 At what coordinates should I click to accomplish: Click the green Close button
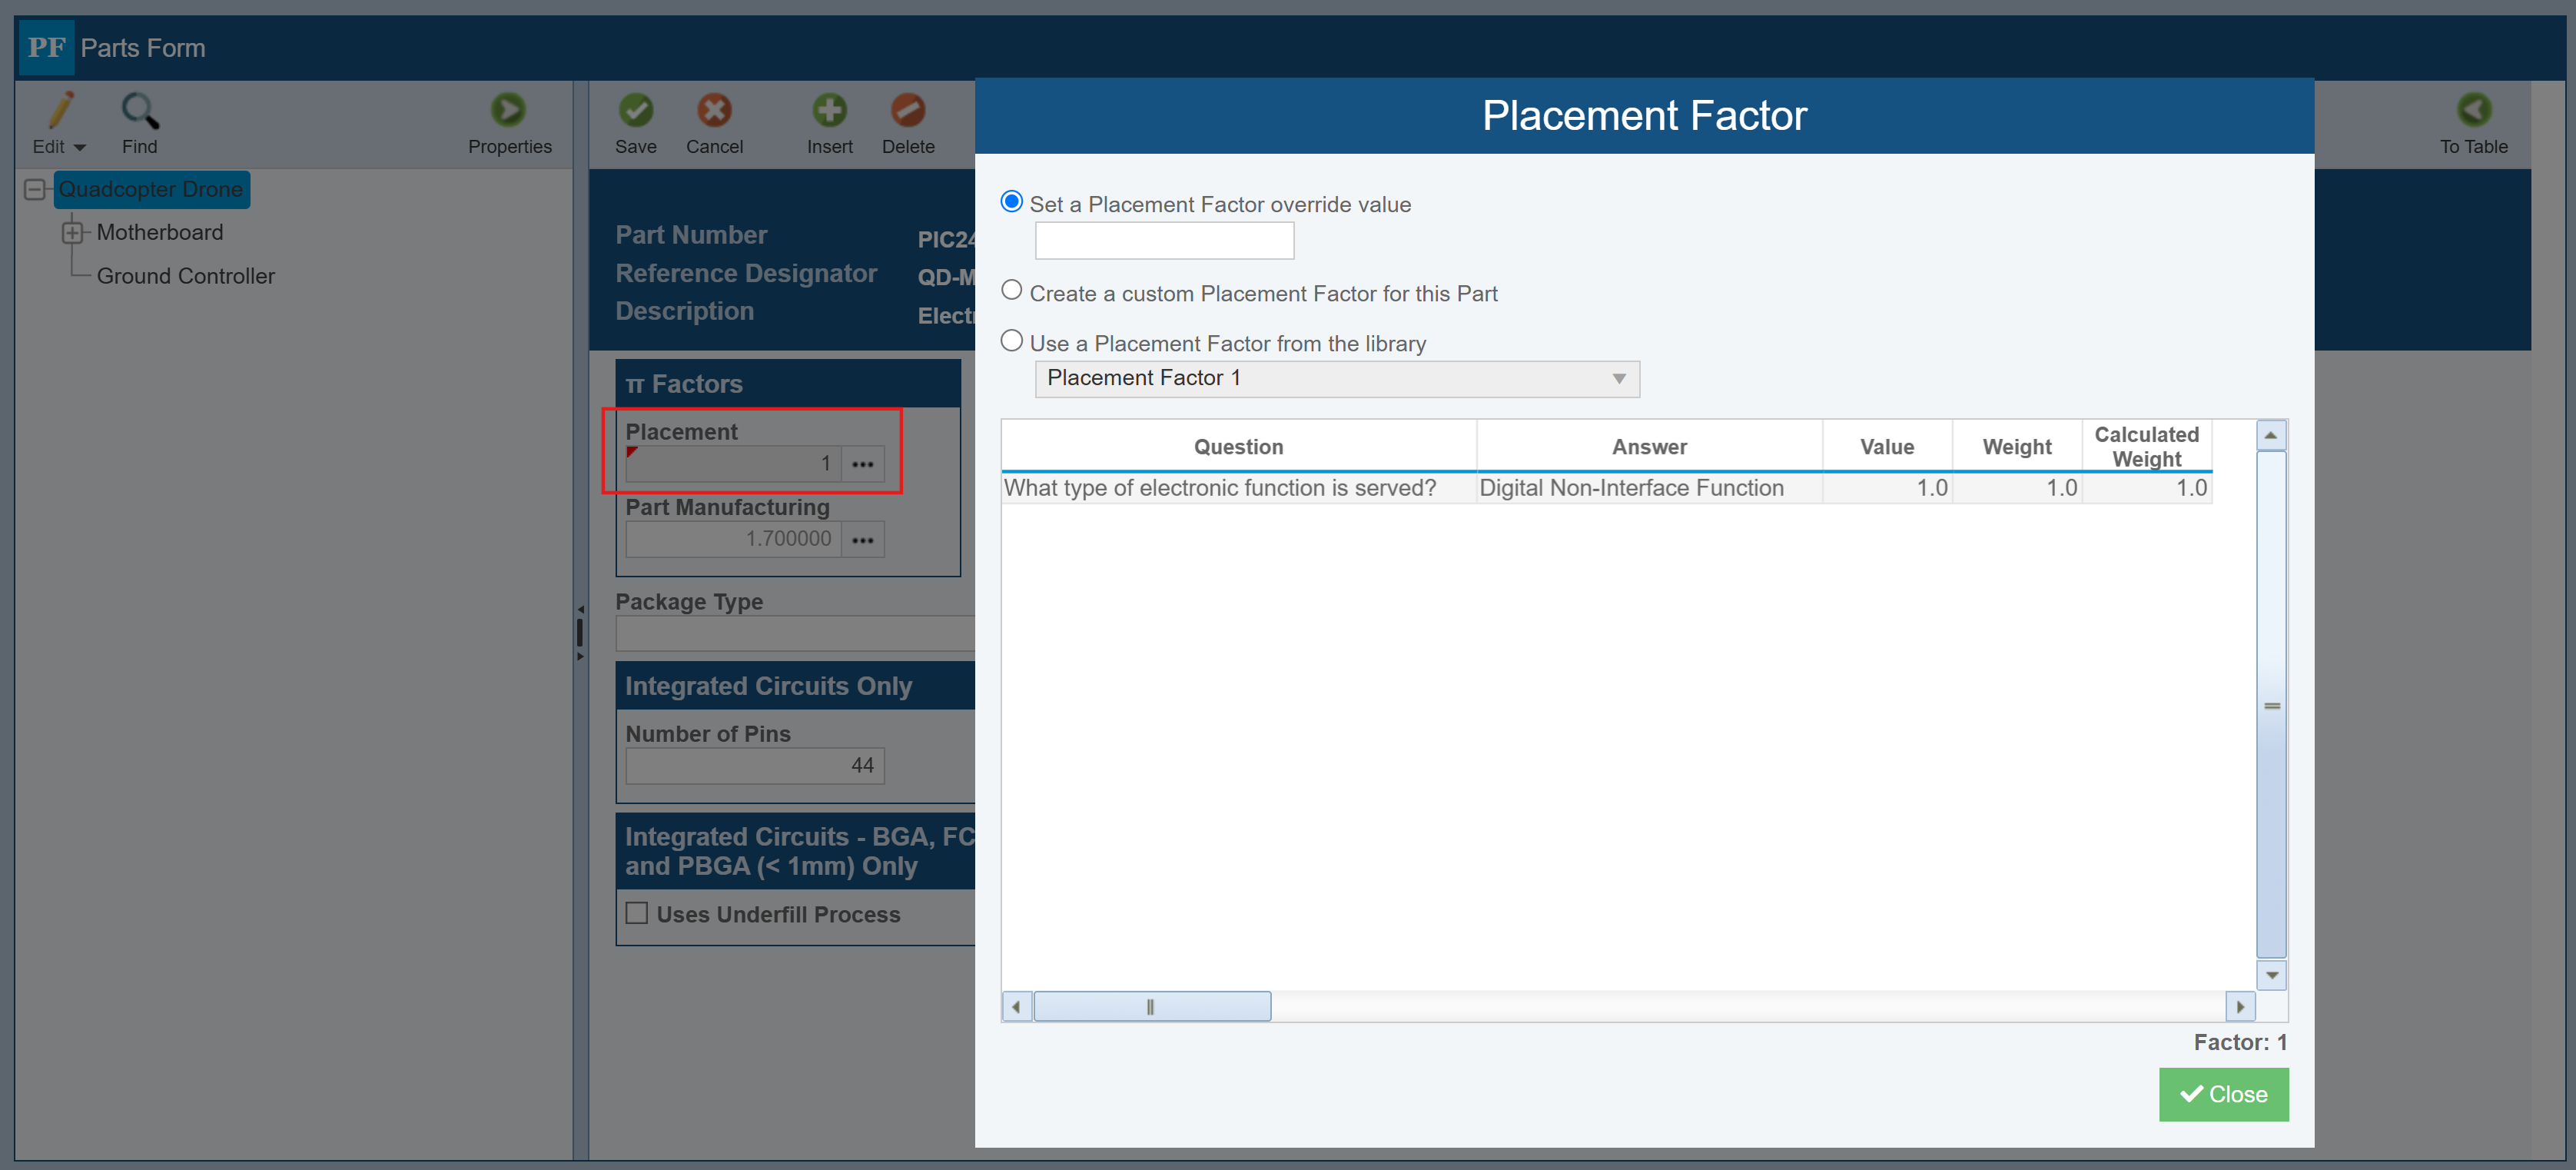click(2222, 1094)
